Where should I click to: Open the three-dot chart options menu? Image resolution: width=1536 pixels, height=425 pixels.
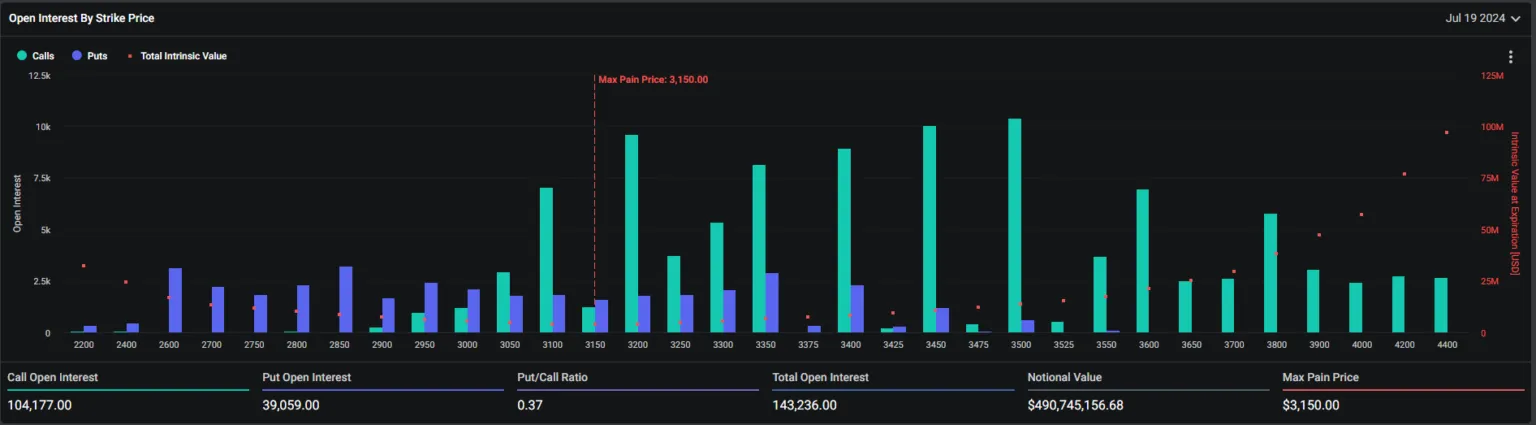pos(1511,57)
